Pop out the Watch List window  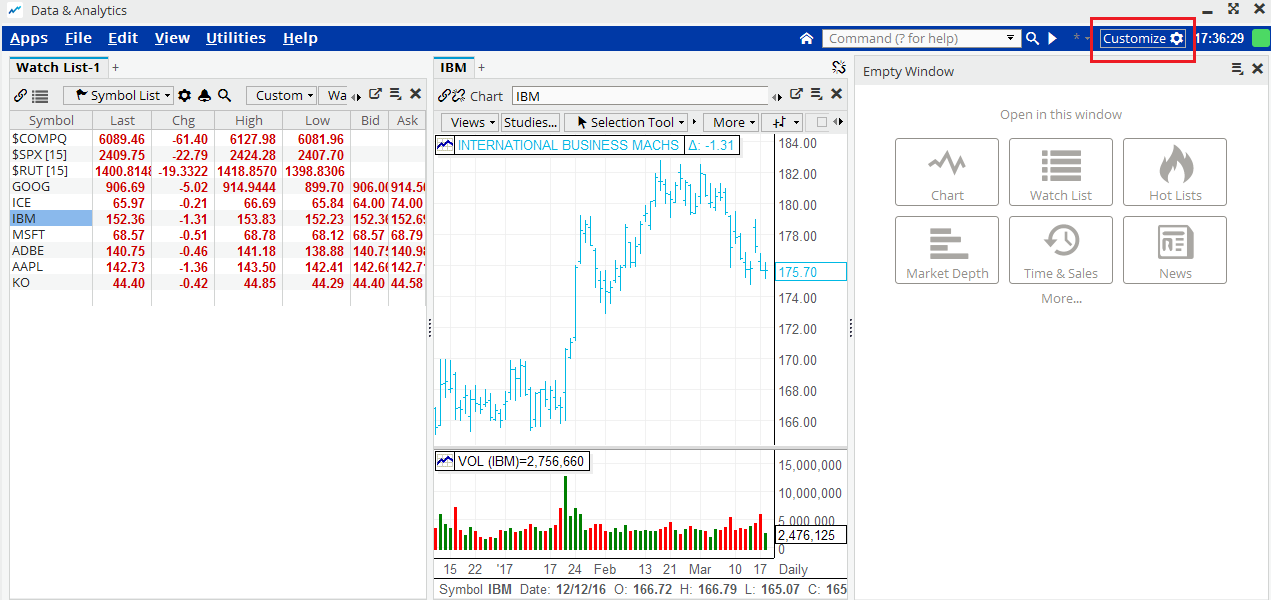(x=375, y=94)
